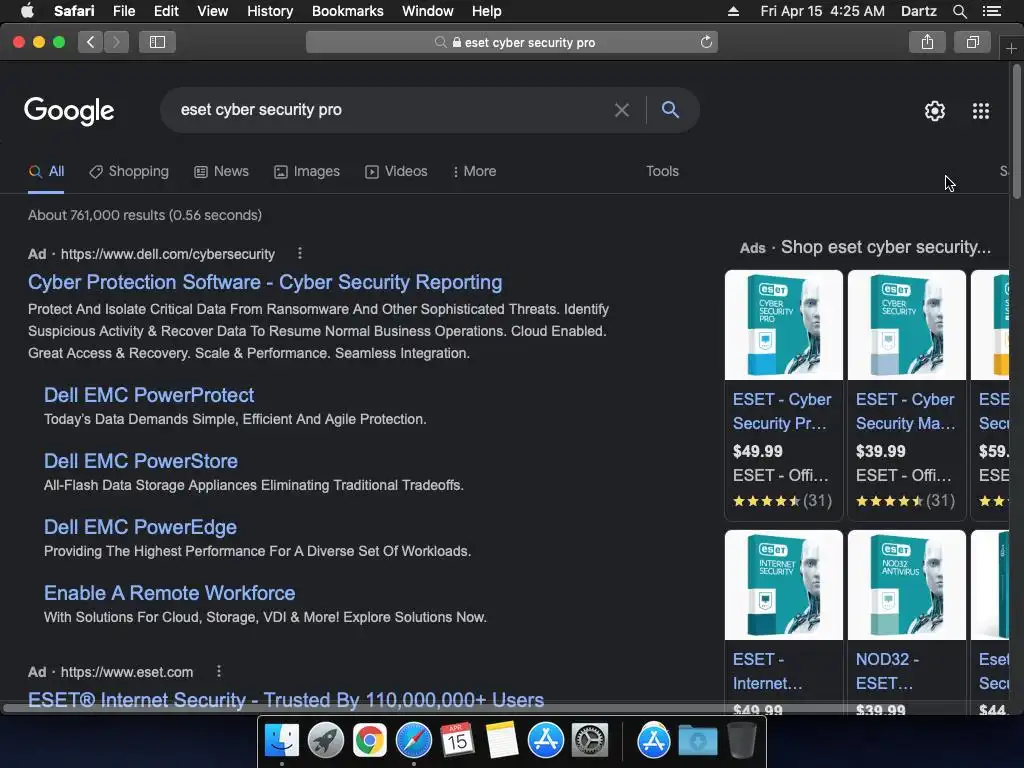The width and height of the screenshot is (1024, 768).
Task: Open the Google logo homepage link
Action: pos(69,110)
